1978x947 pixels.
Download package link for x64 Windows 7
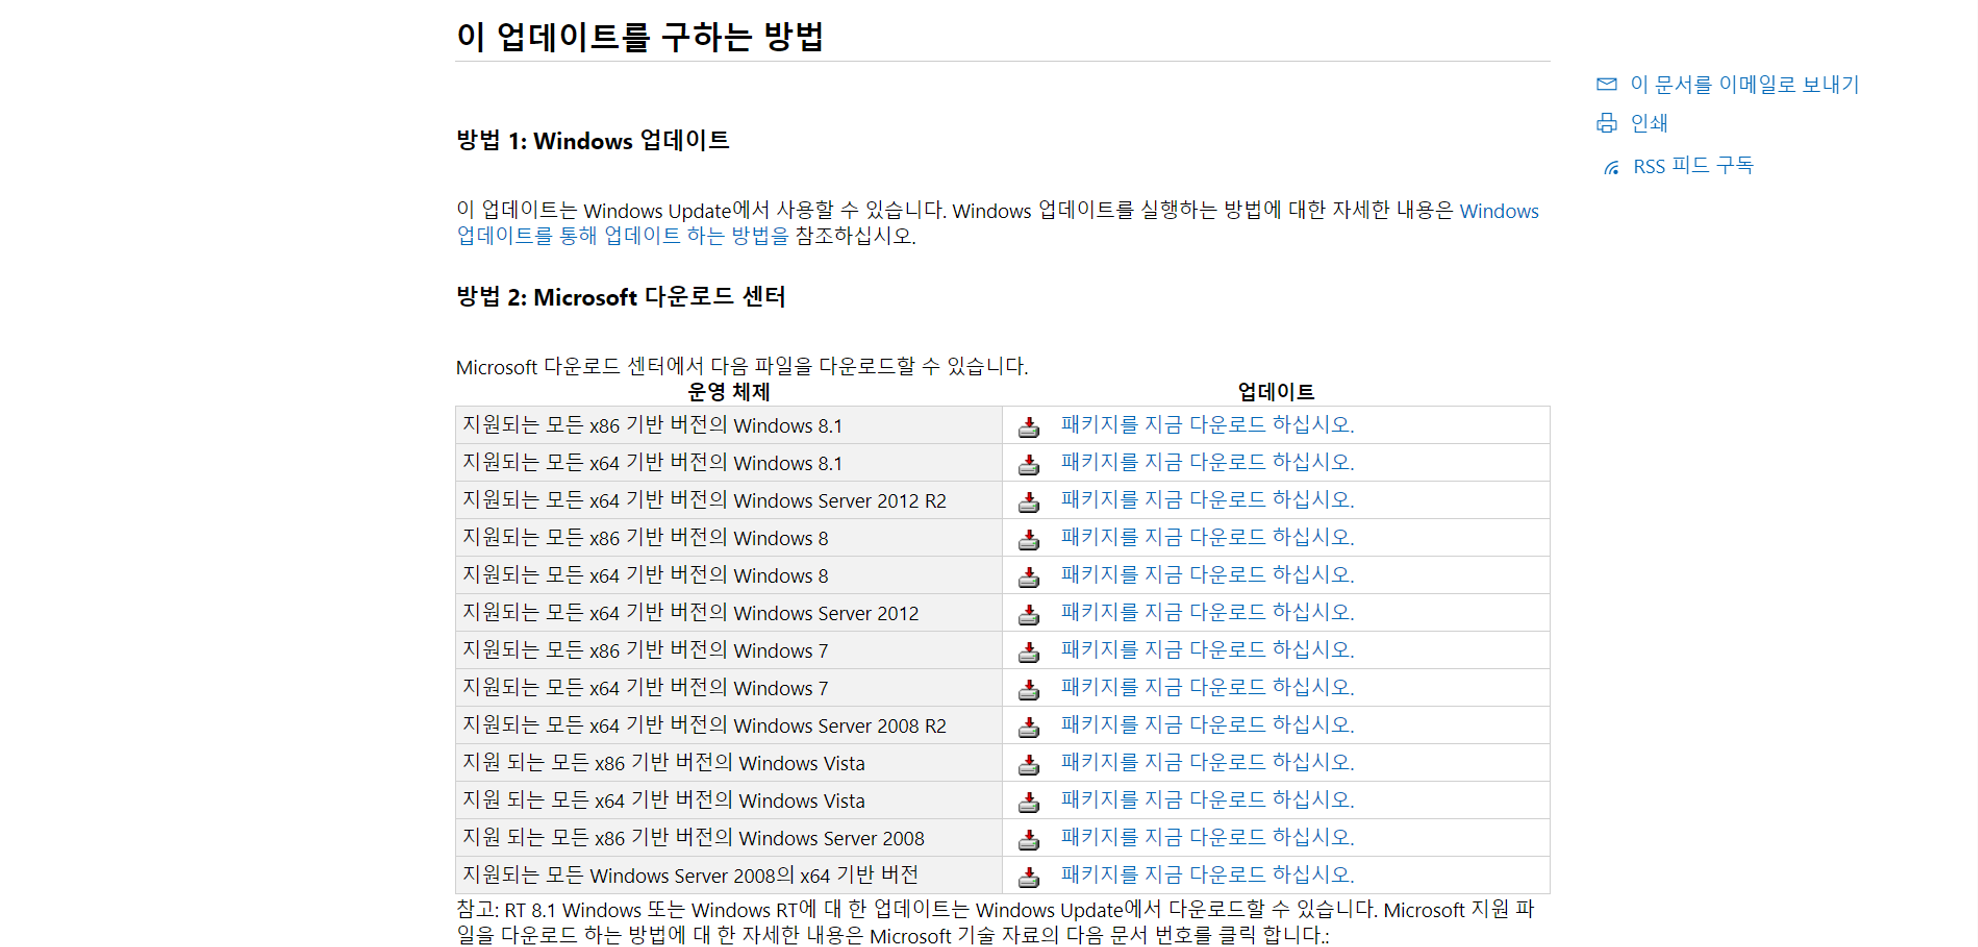(x=1207, y=686)
